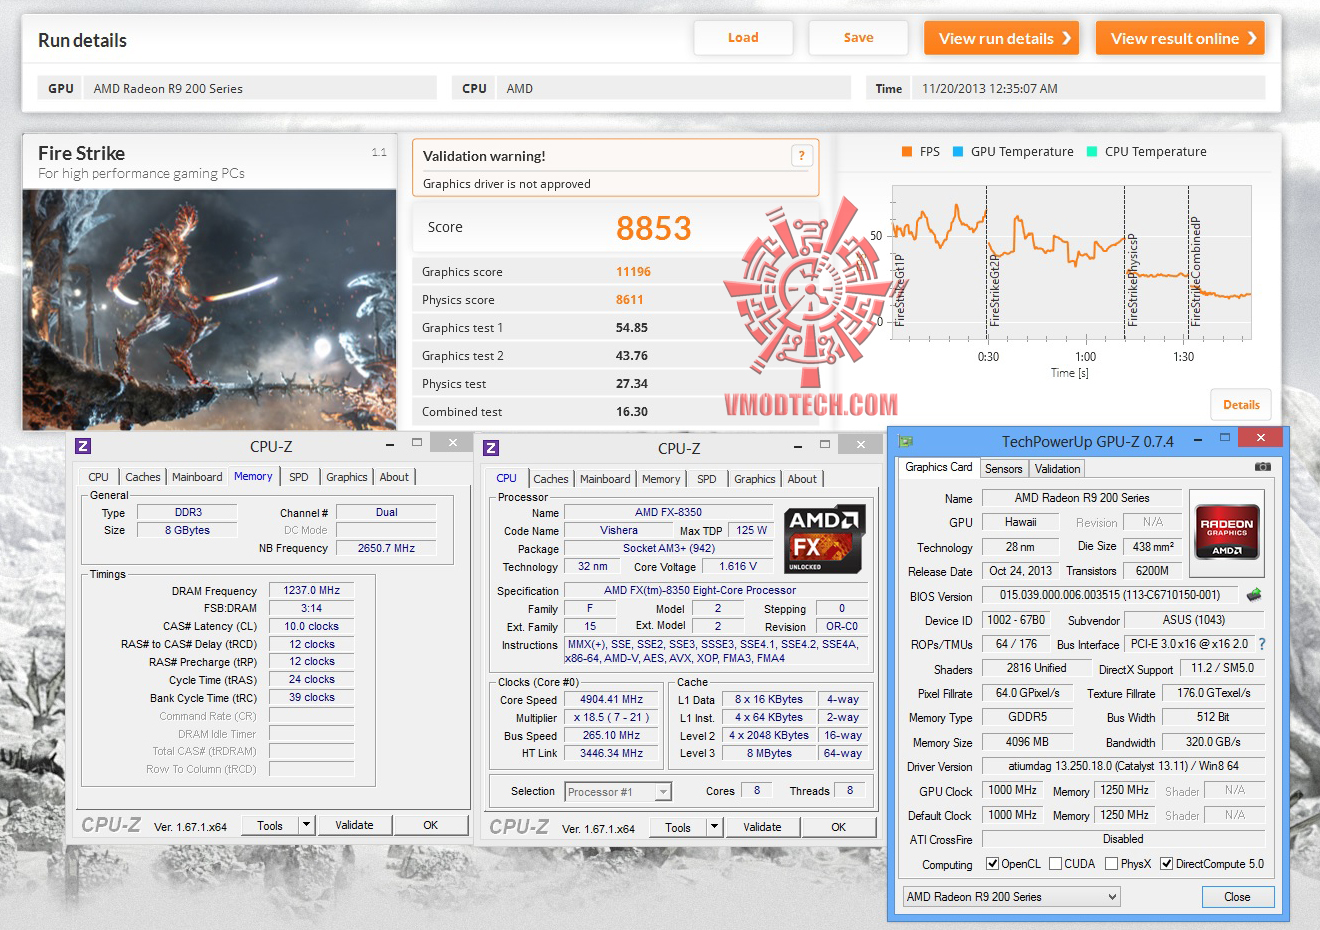Click the overall score value 8853

(653, 228)
